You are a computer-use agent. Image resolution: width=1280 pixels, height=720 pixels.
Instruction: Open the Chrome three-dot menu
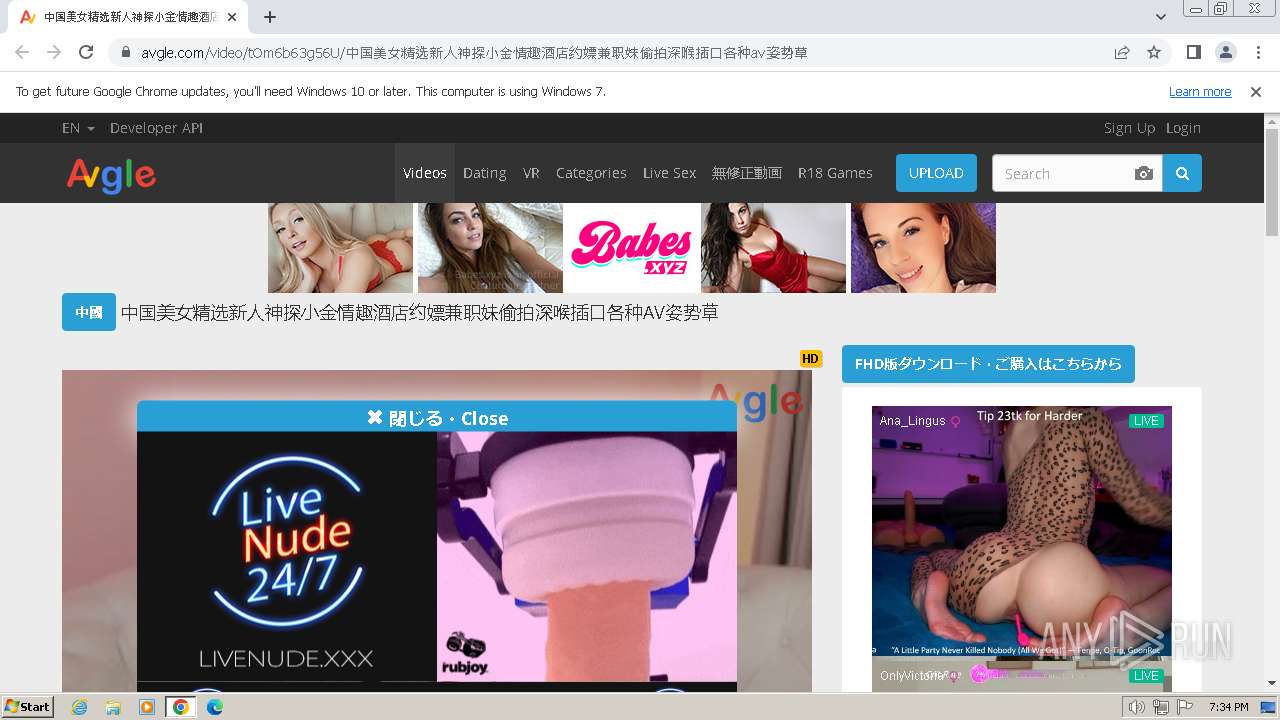1258,52
